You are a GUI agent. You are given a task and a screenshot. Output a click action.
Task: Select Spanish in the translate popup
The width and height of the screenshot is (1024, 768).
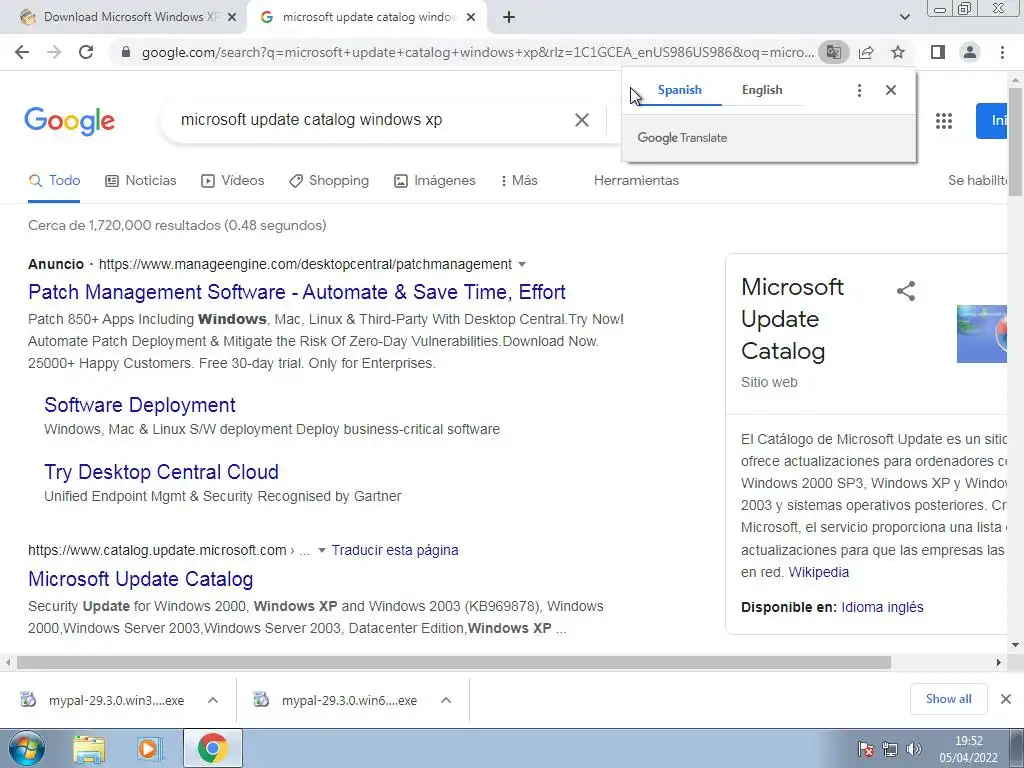pyautogui.click(x=679, y=90)
